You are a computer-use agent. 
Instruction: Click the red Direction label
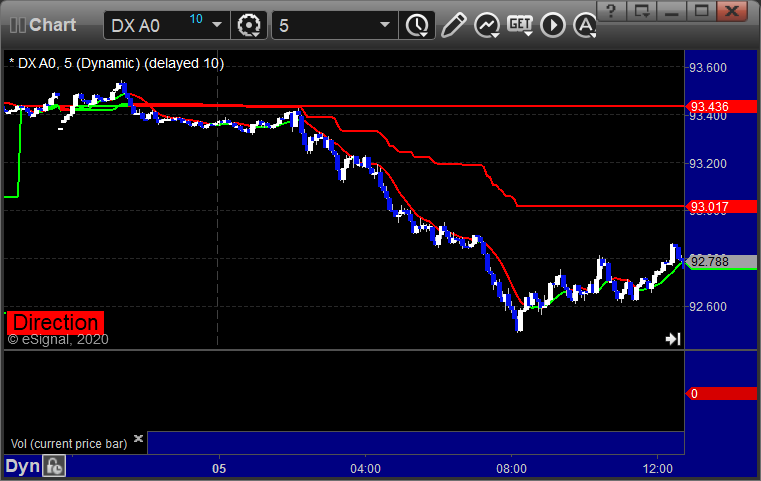55,323
